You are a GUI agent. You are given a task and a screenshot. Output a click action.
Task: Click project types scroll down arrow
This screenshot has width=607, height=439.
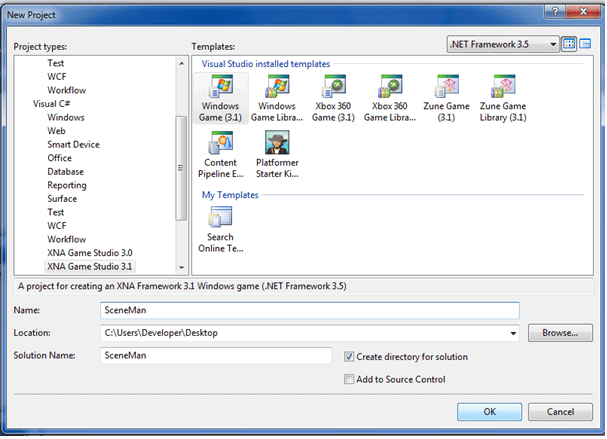181,268
